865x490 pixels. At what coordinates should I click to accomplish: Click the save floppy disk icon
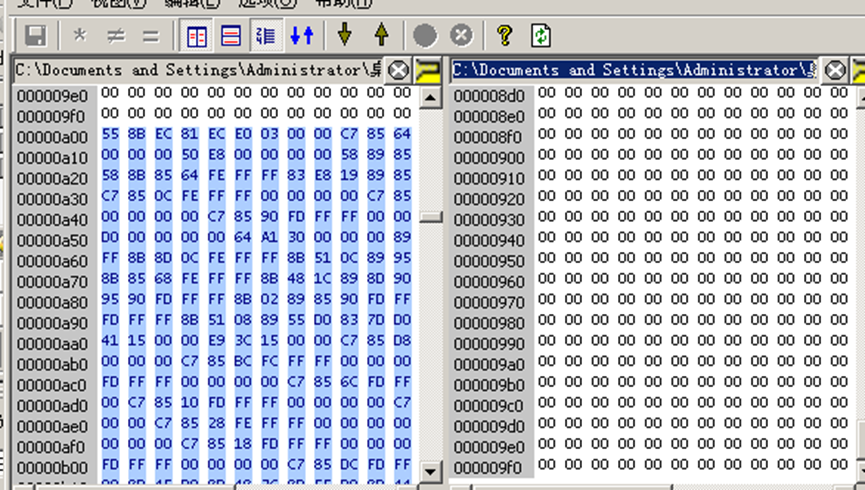tap(35, 36)
